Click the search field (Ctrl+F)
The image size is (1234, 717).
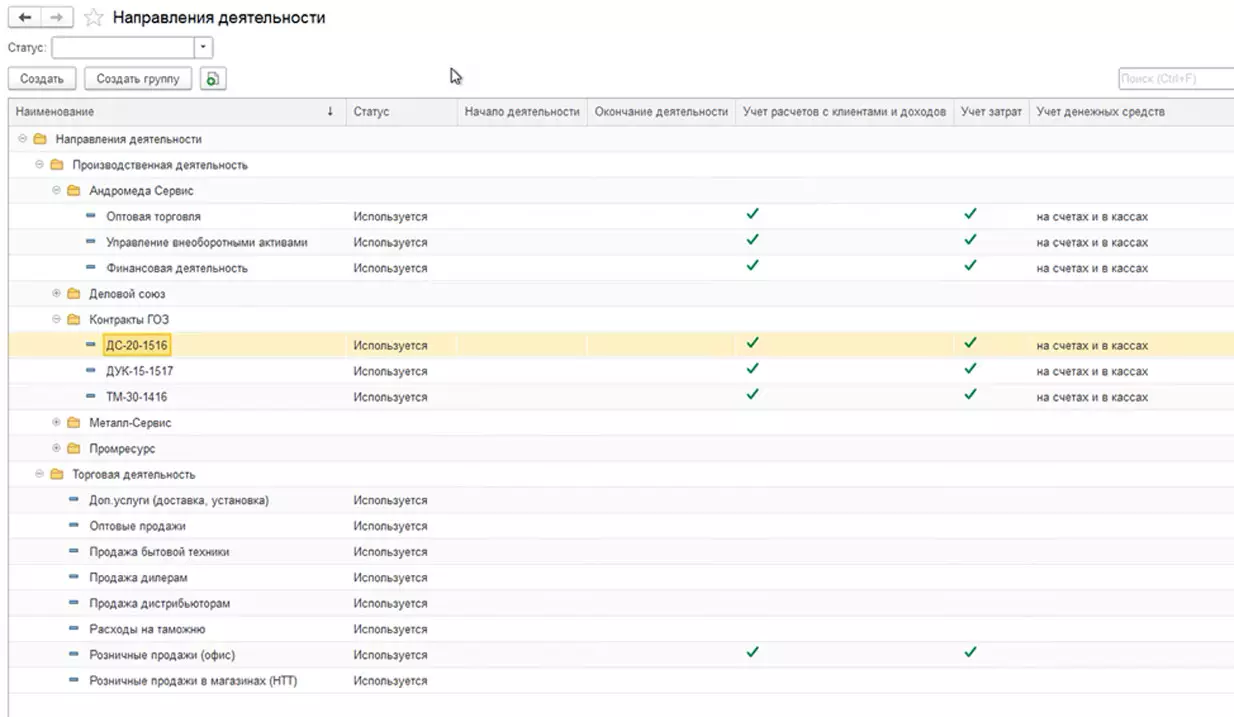1174,79
